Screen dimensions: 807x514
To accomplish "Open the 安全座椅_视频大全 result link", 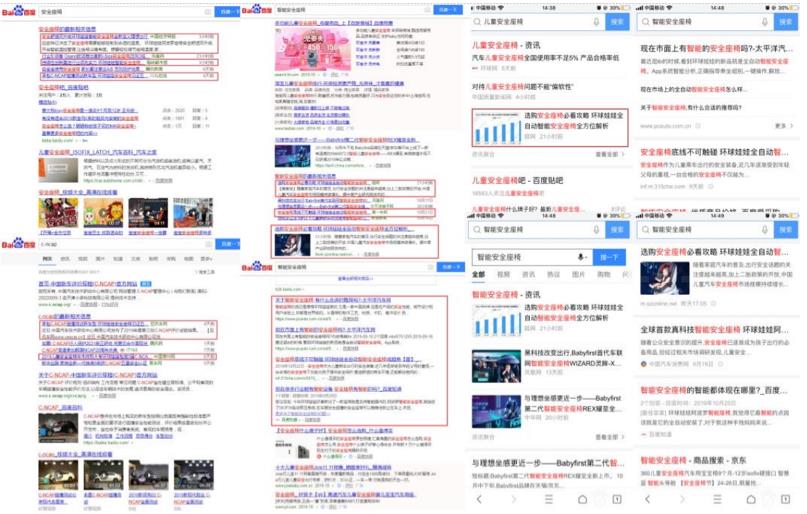I will tap(78, 192).
